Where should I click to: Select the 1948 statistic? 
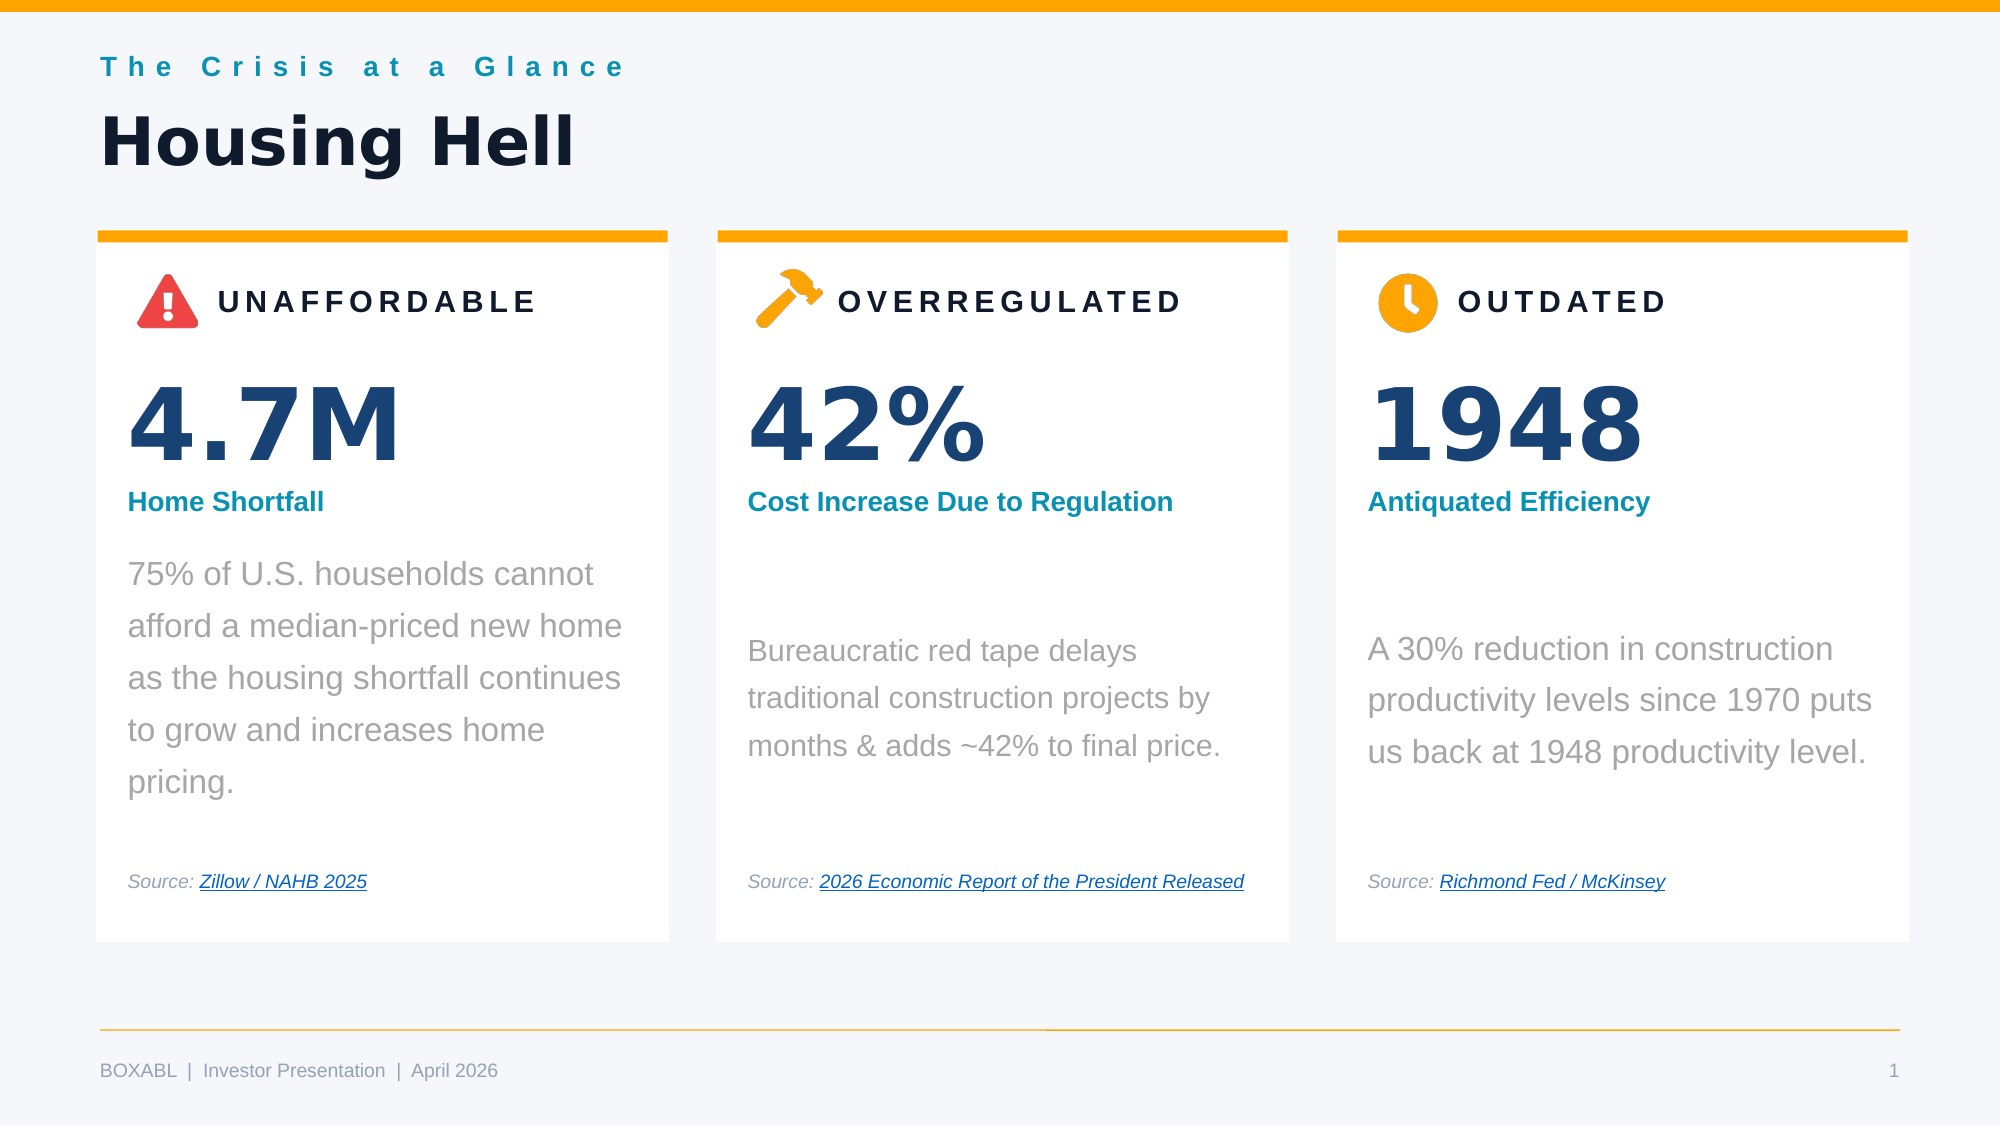(x=1506, y=425)
